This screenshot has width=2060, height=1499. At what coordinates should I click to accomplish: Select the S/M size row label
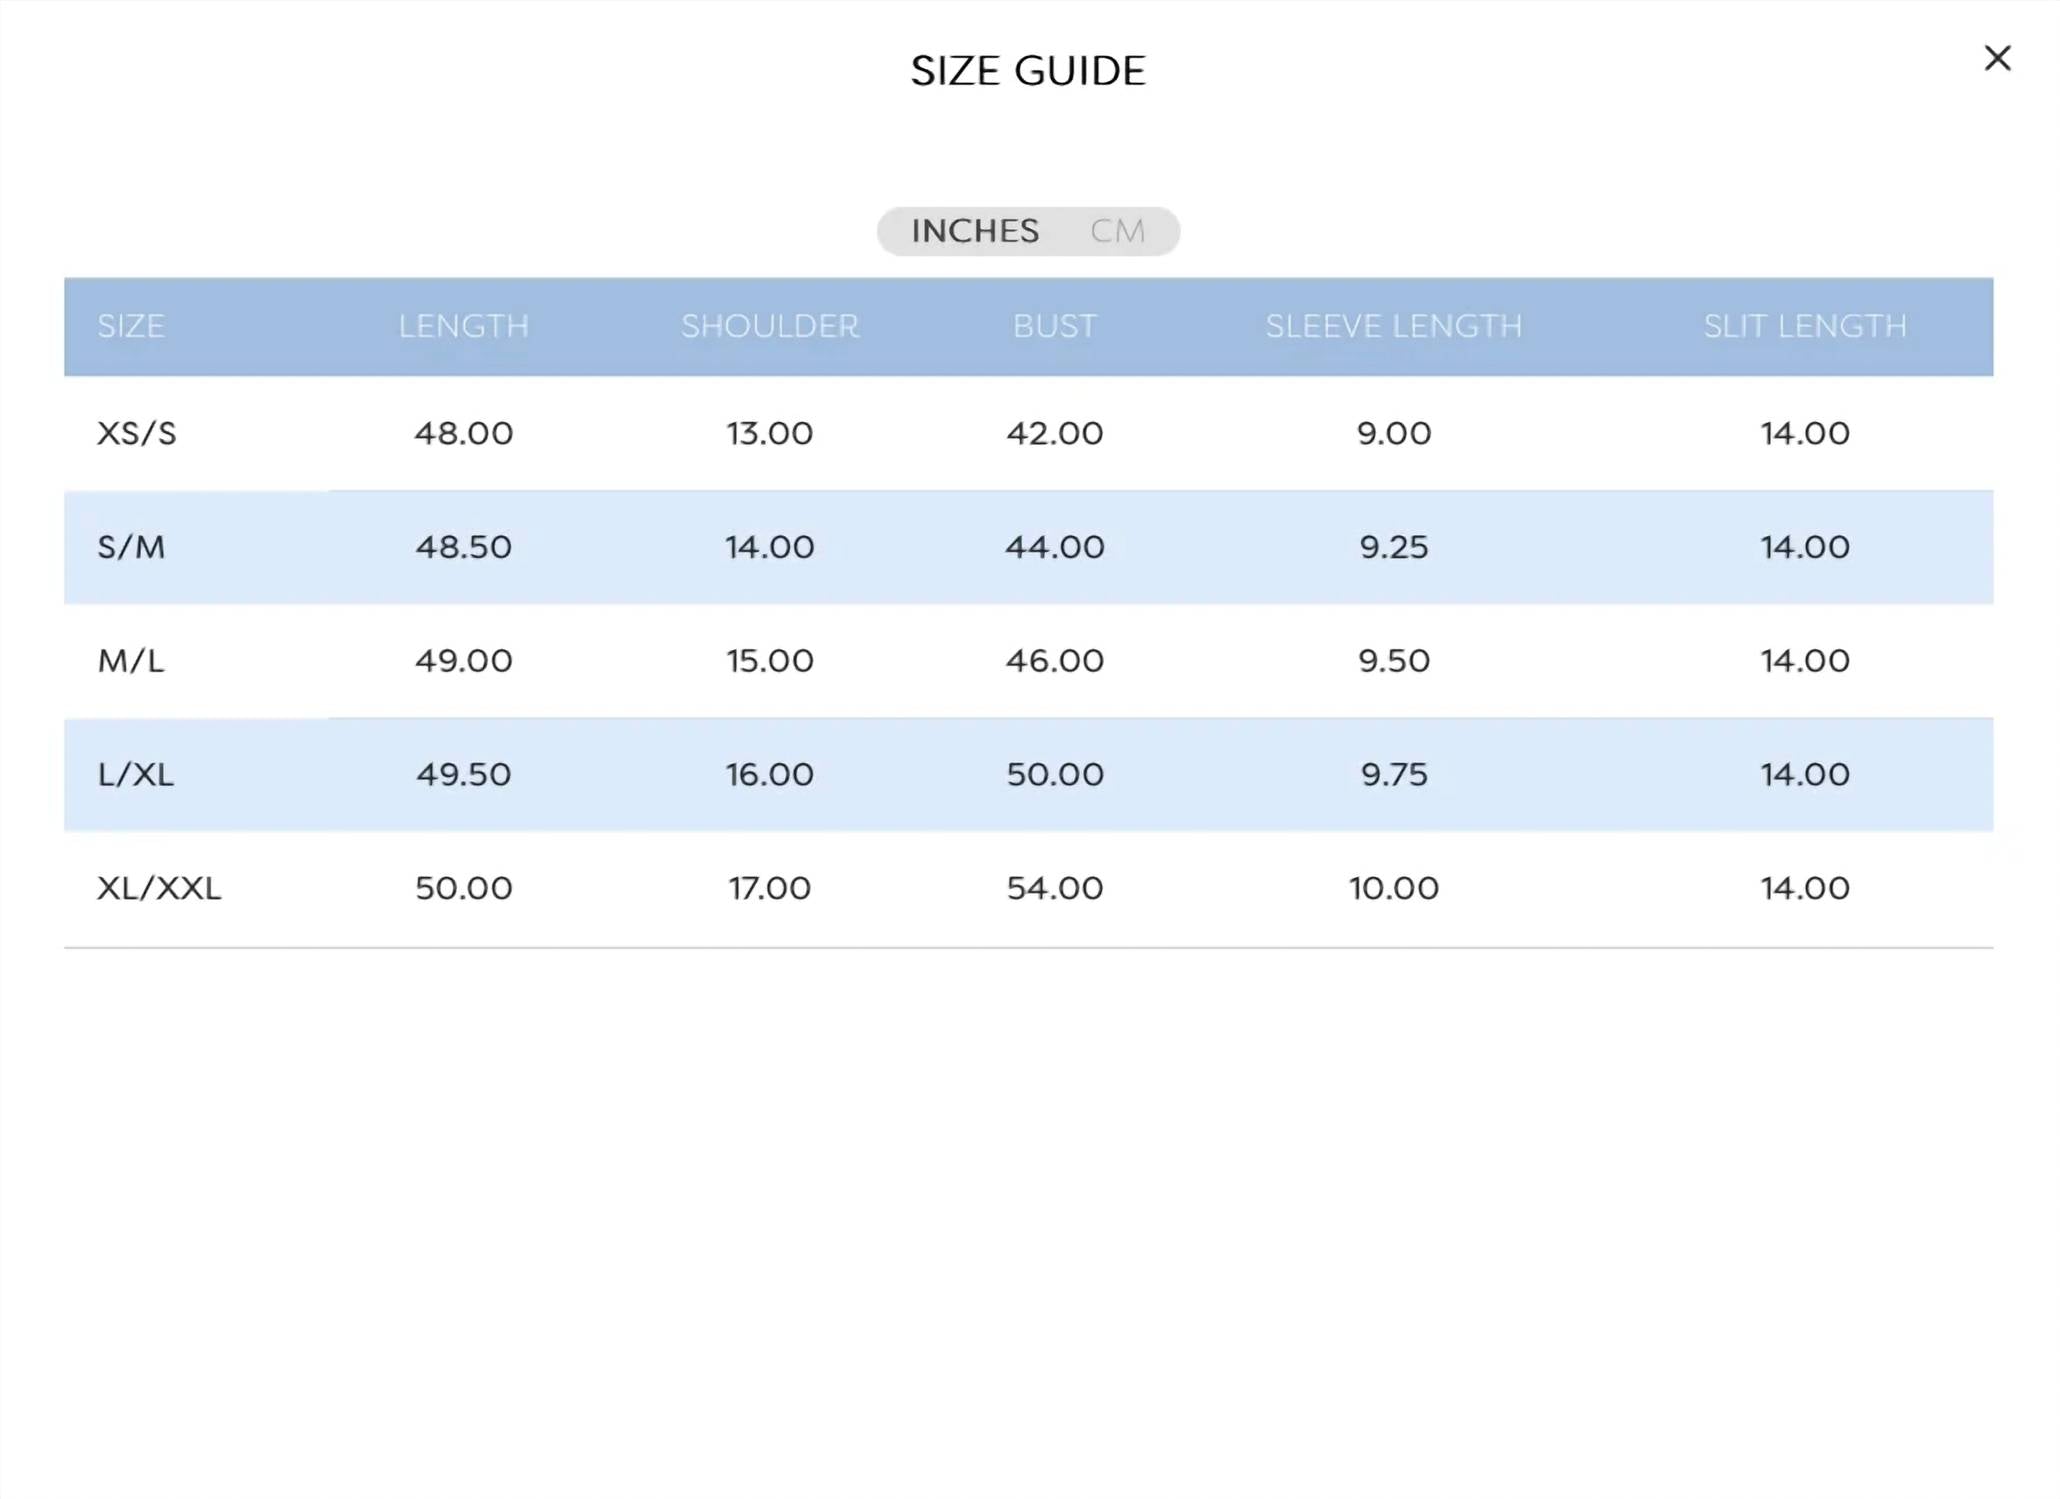pos(131,547)
